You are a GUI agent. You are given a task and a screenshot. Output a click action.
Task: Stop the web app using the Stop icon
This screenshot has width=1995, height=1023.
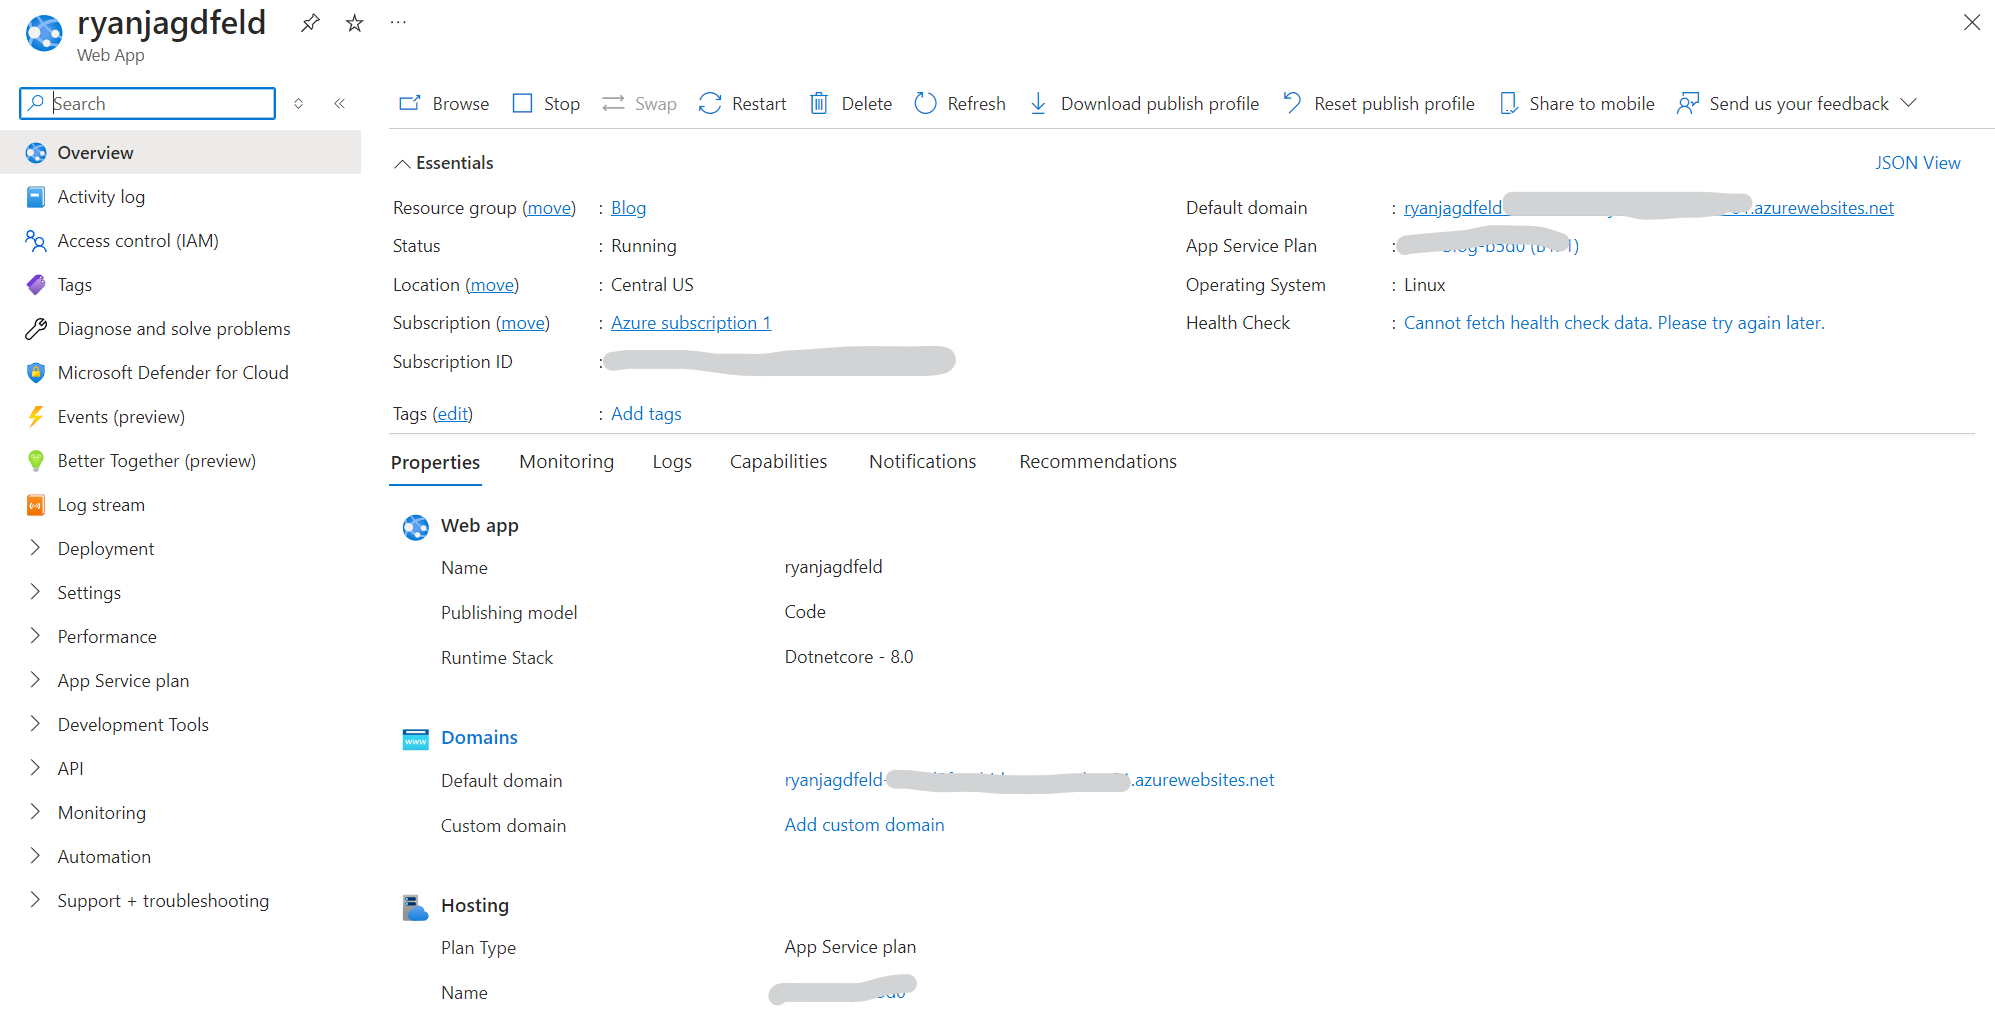pos(523,103)
